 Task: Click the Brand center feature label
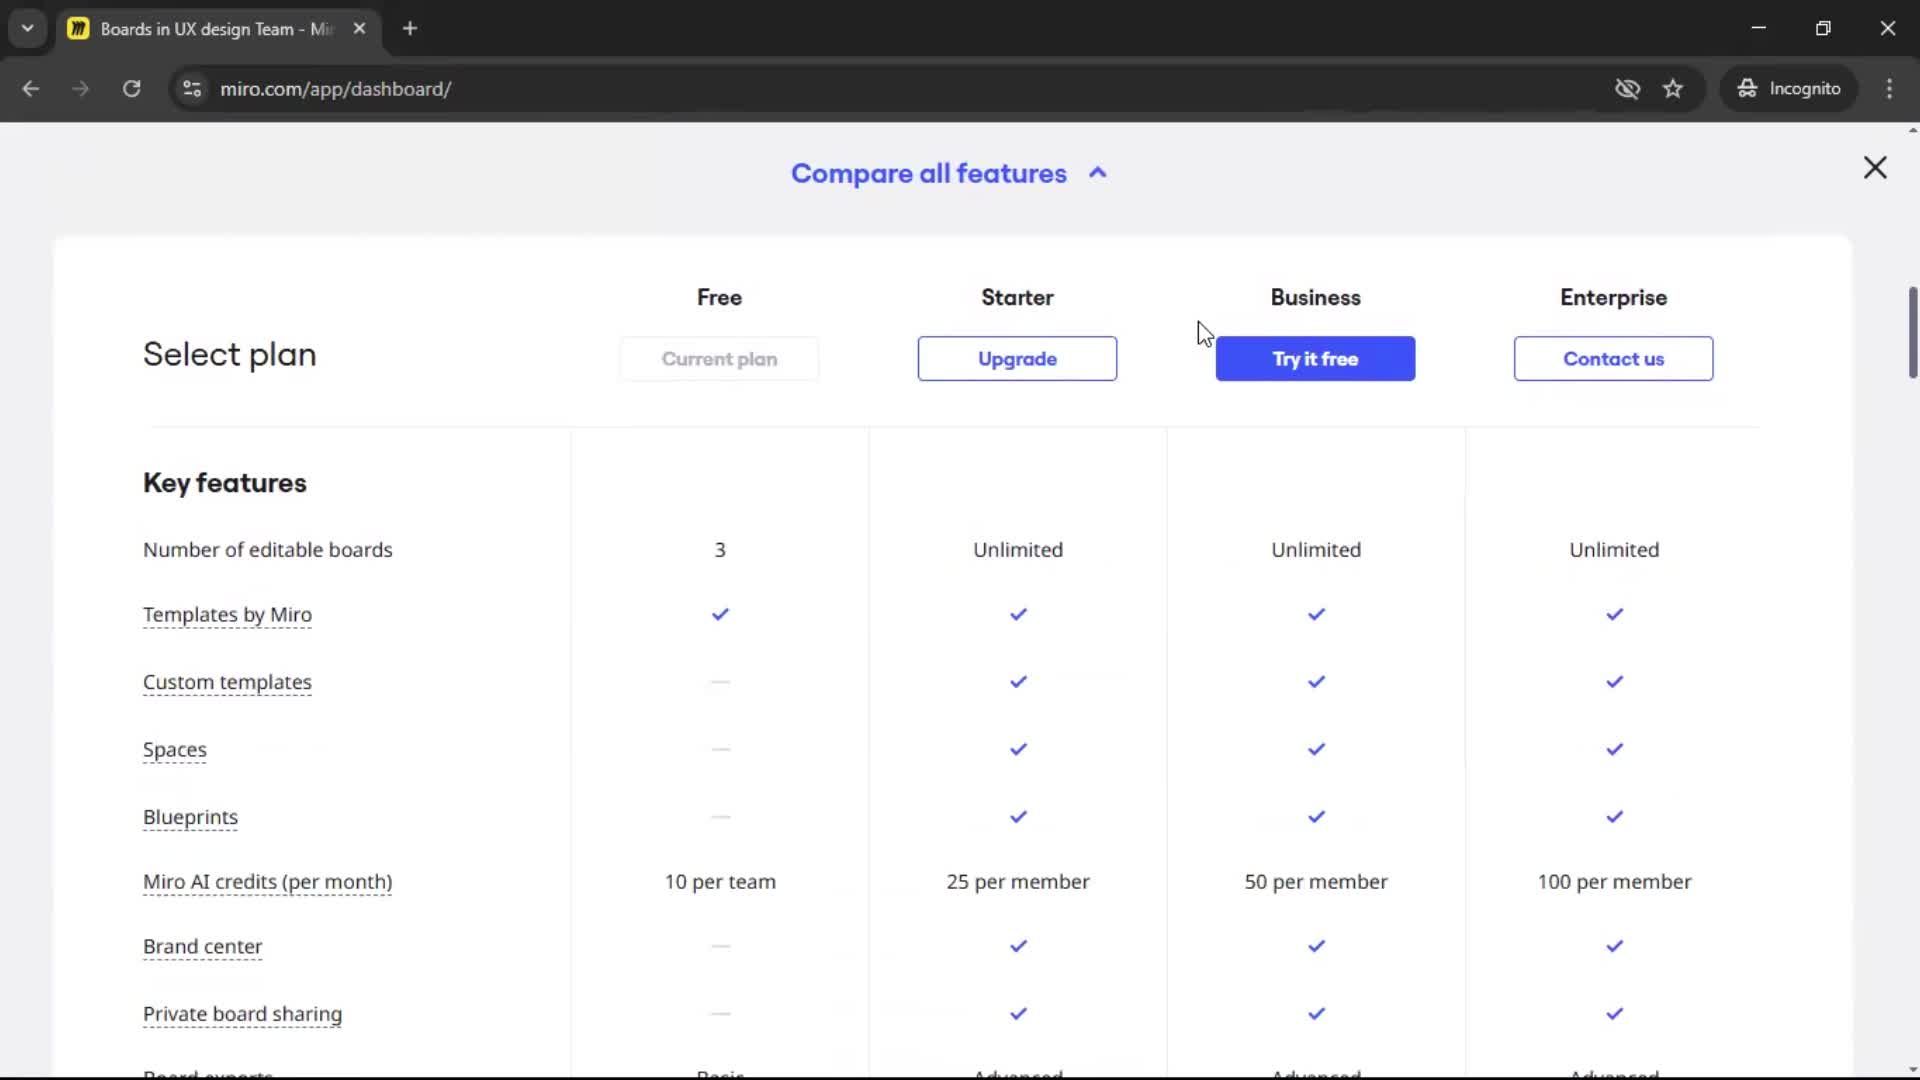202,946
